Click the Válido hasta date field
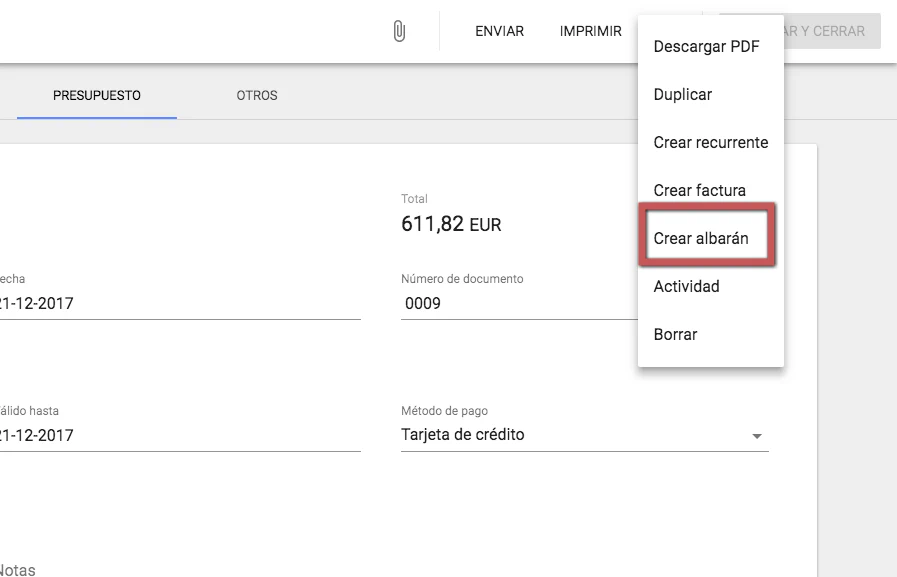897x577 pixels. point(180,436)
